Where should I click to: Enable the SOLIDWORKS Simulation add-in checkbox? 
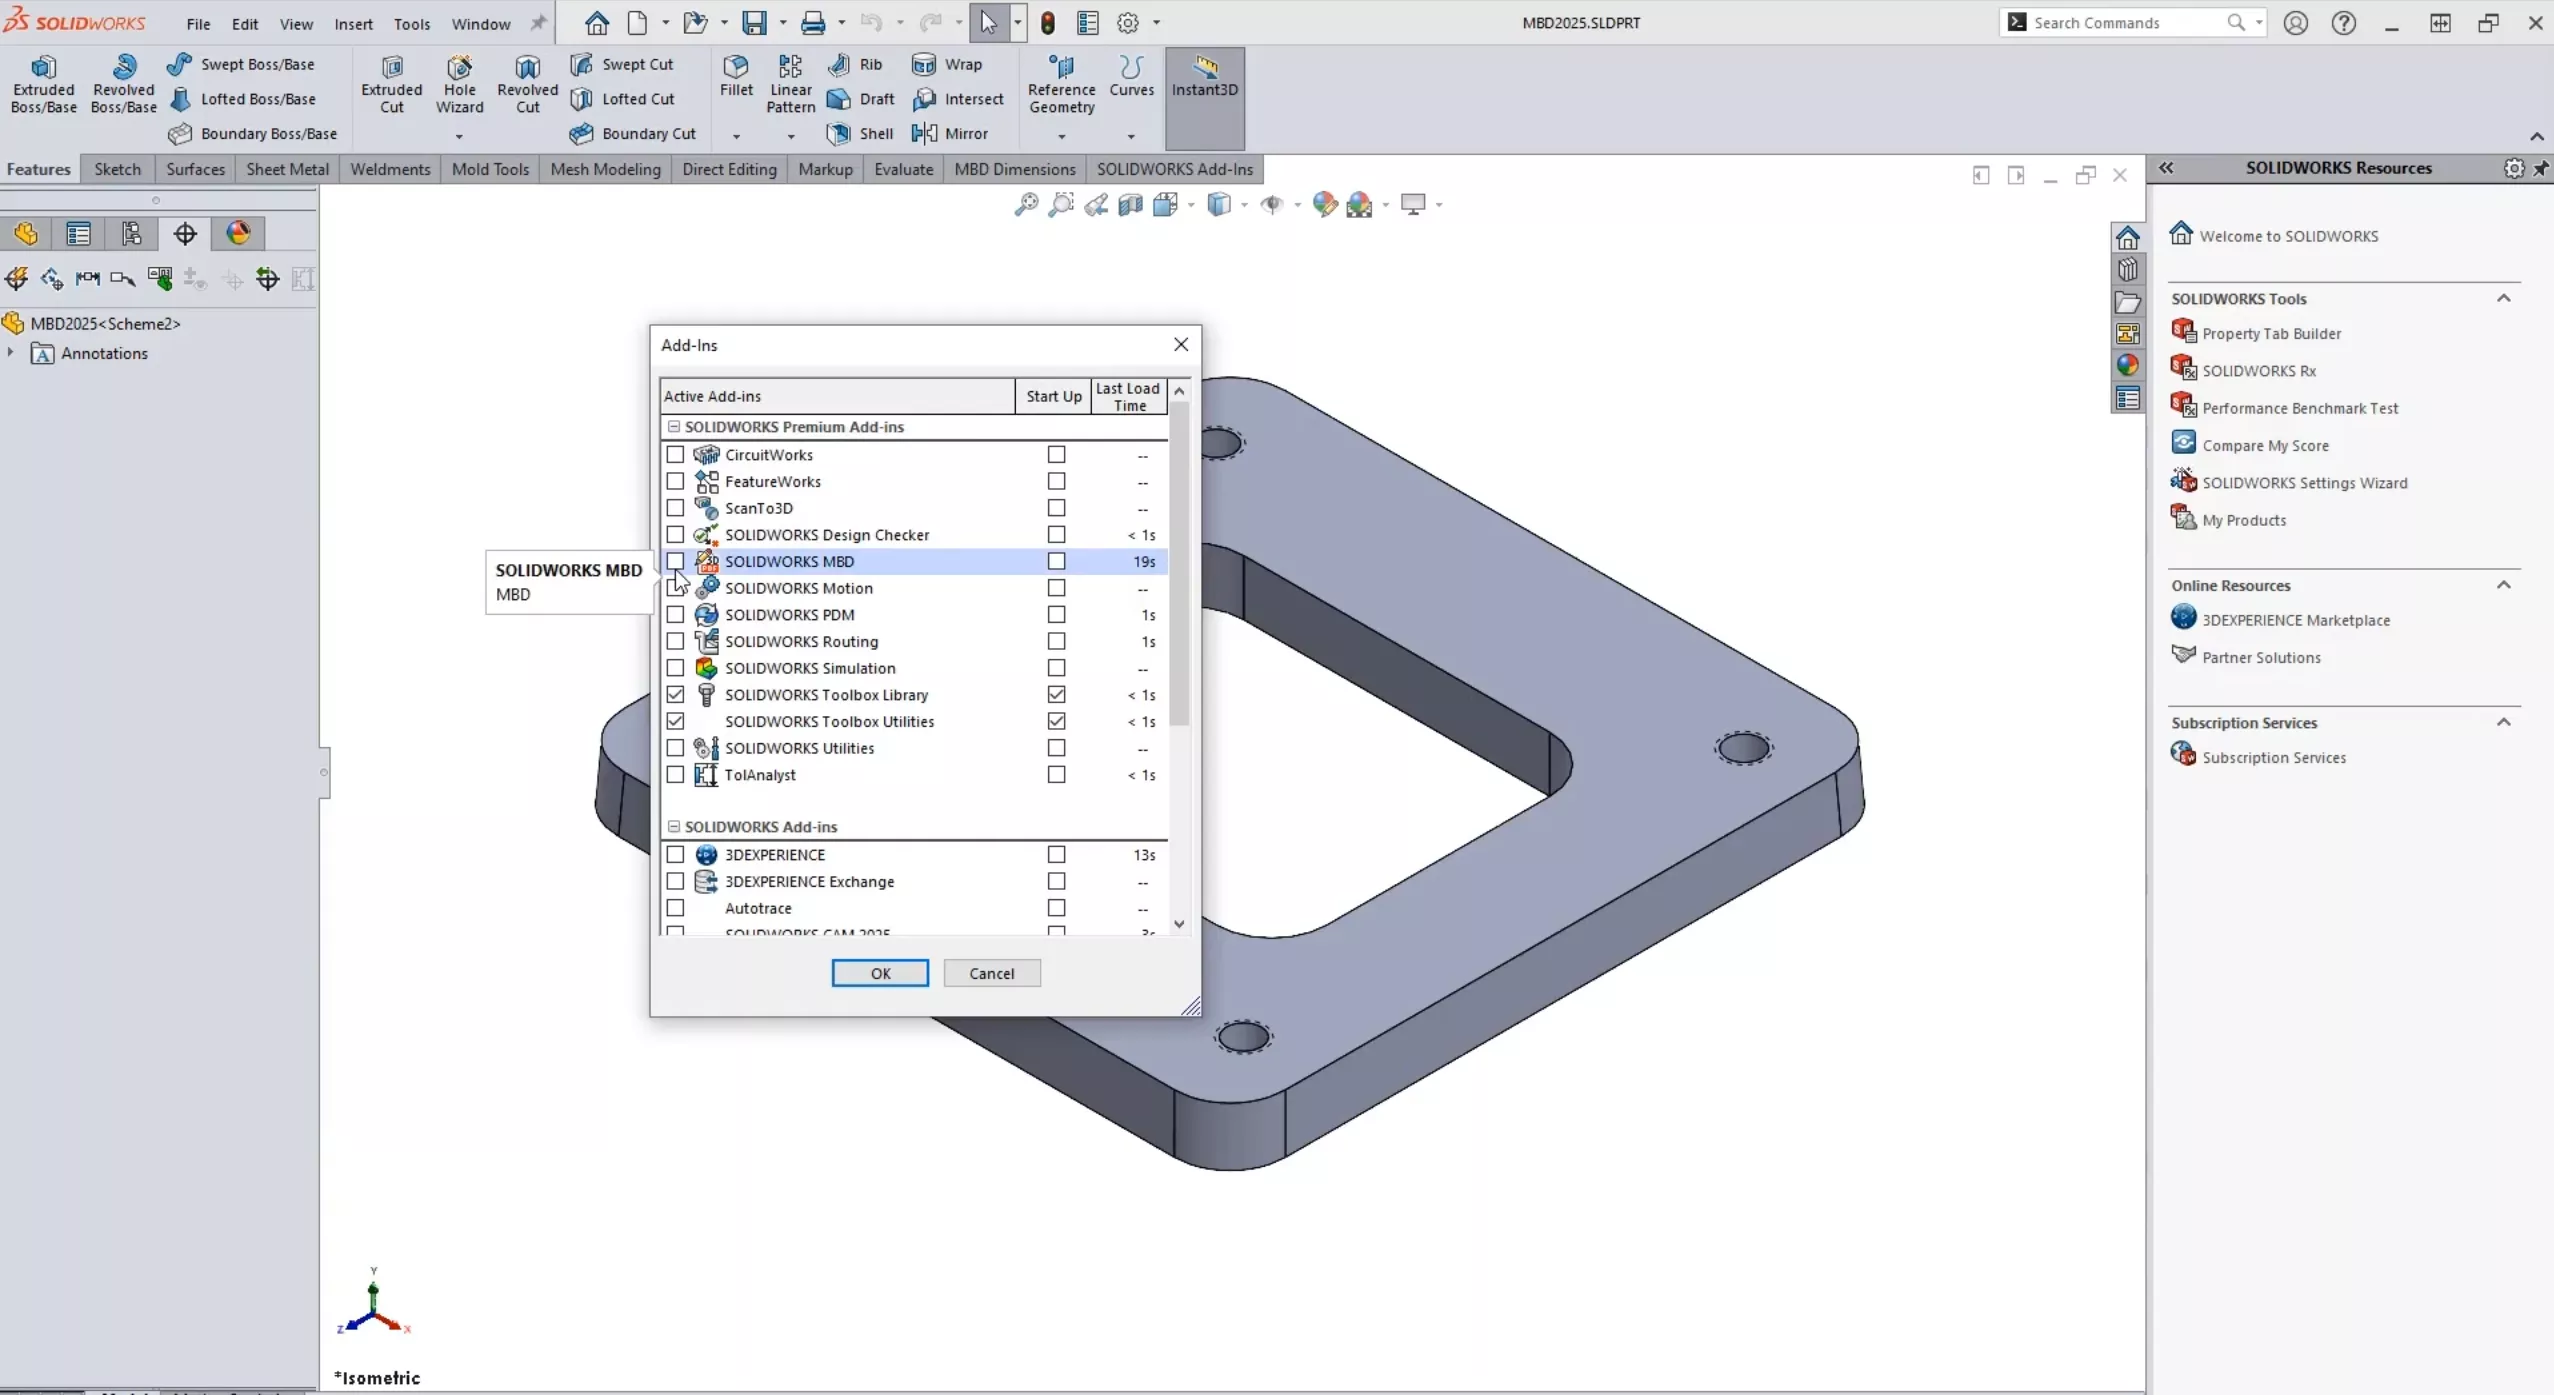(x=675, y=668)
